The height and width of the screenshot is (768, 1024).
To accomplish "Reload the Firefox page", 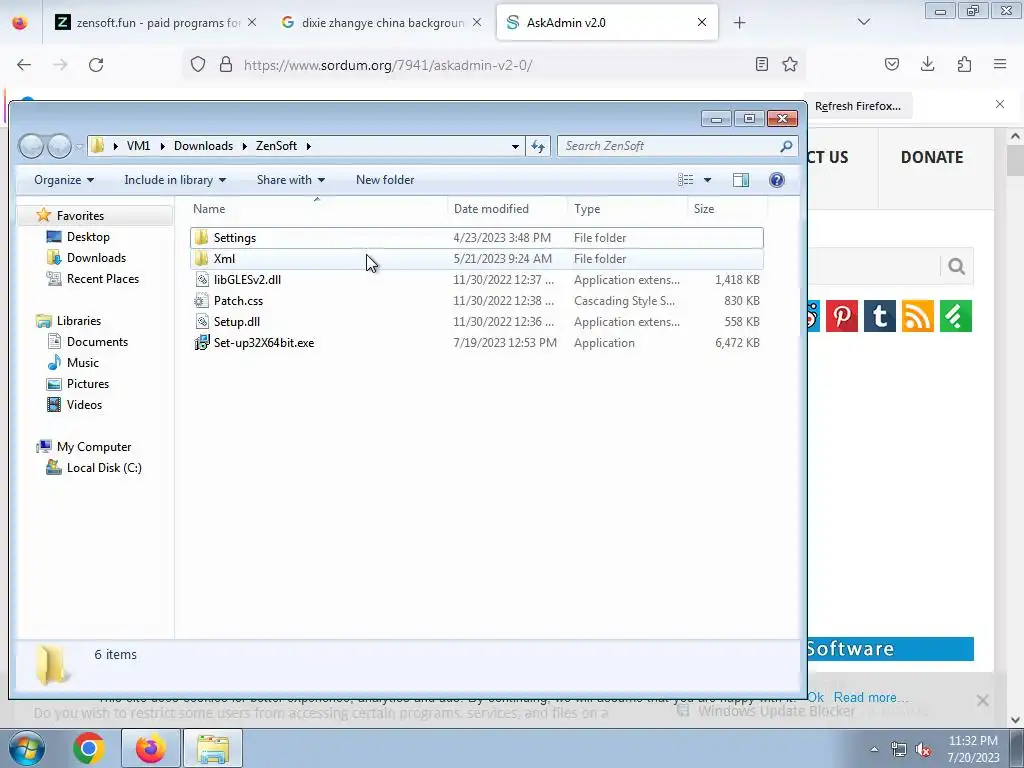I will (96, 65).
